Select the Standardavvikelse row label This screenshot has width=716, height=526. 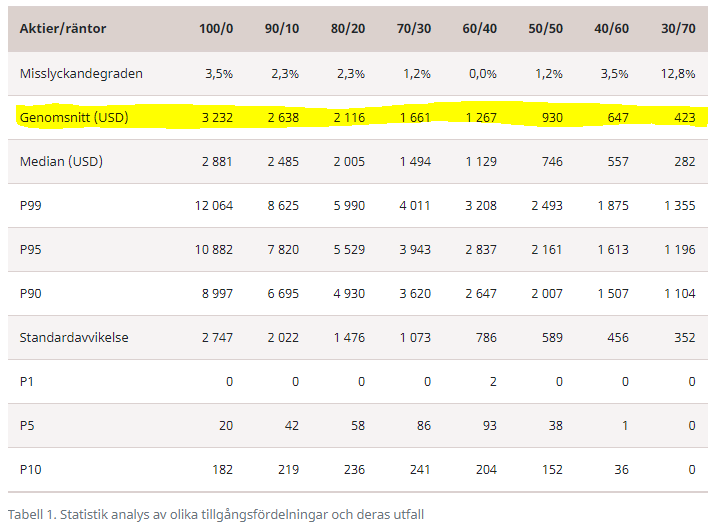[74, 337]
